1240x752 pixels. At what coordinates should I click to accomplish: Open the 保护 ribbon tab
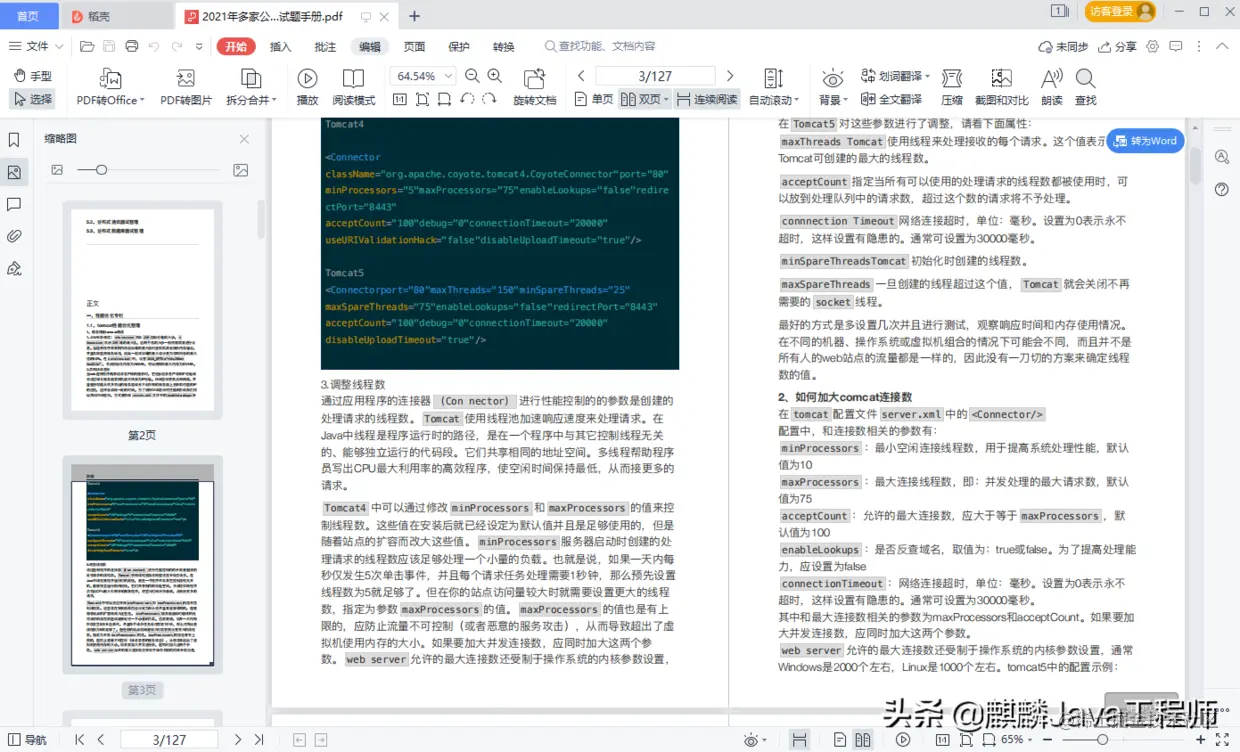tap(459, 46)
